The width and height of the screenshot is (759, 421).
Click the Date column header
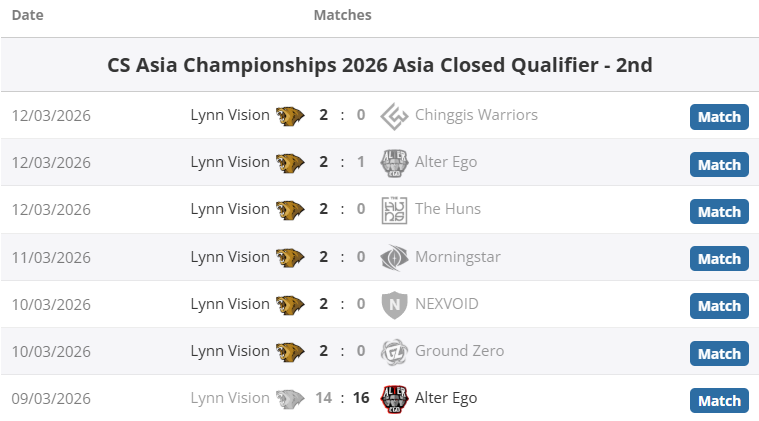28,15
